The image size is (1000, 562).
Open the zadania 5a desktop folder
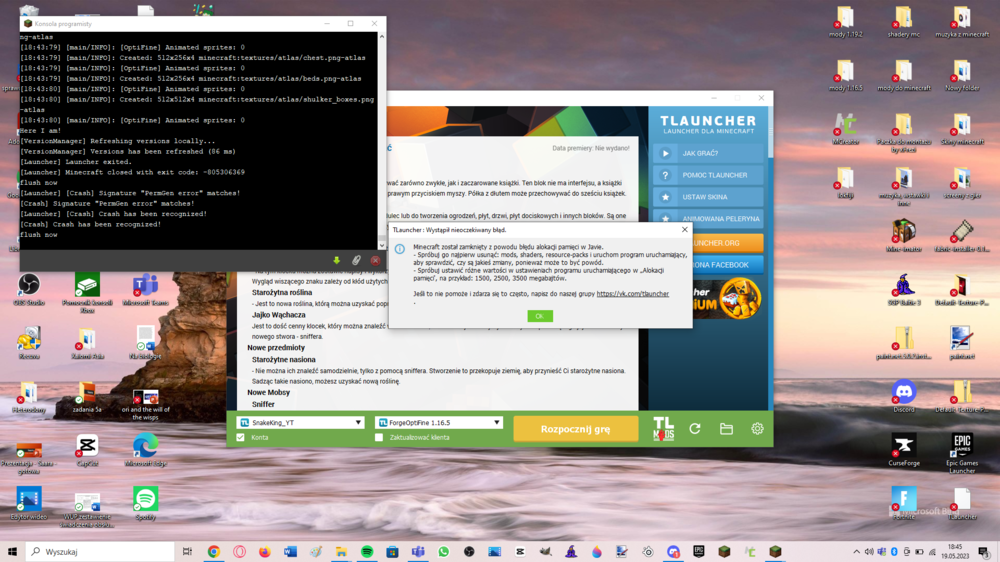pyautogui.click(x=87, y=397)
